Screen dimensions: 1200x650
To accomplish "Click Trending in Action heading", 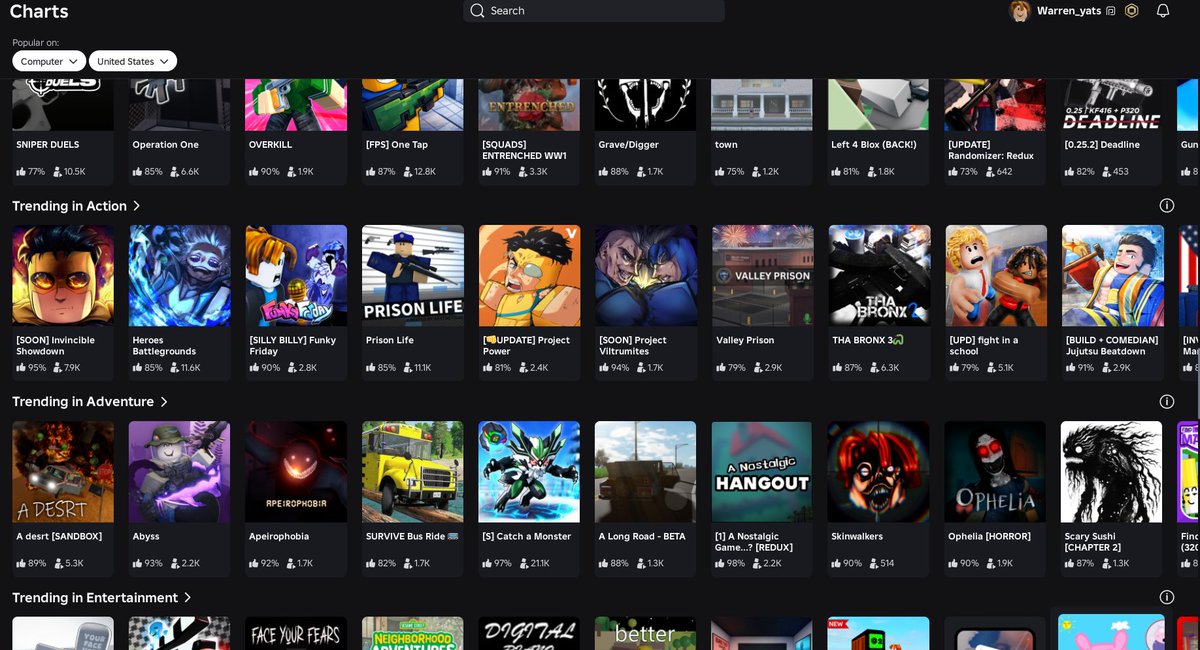I will 69,206.
